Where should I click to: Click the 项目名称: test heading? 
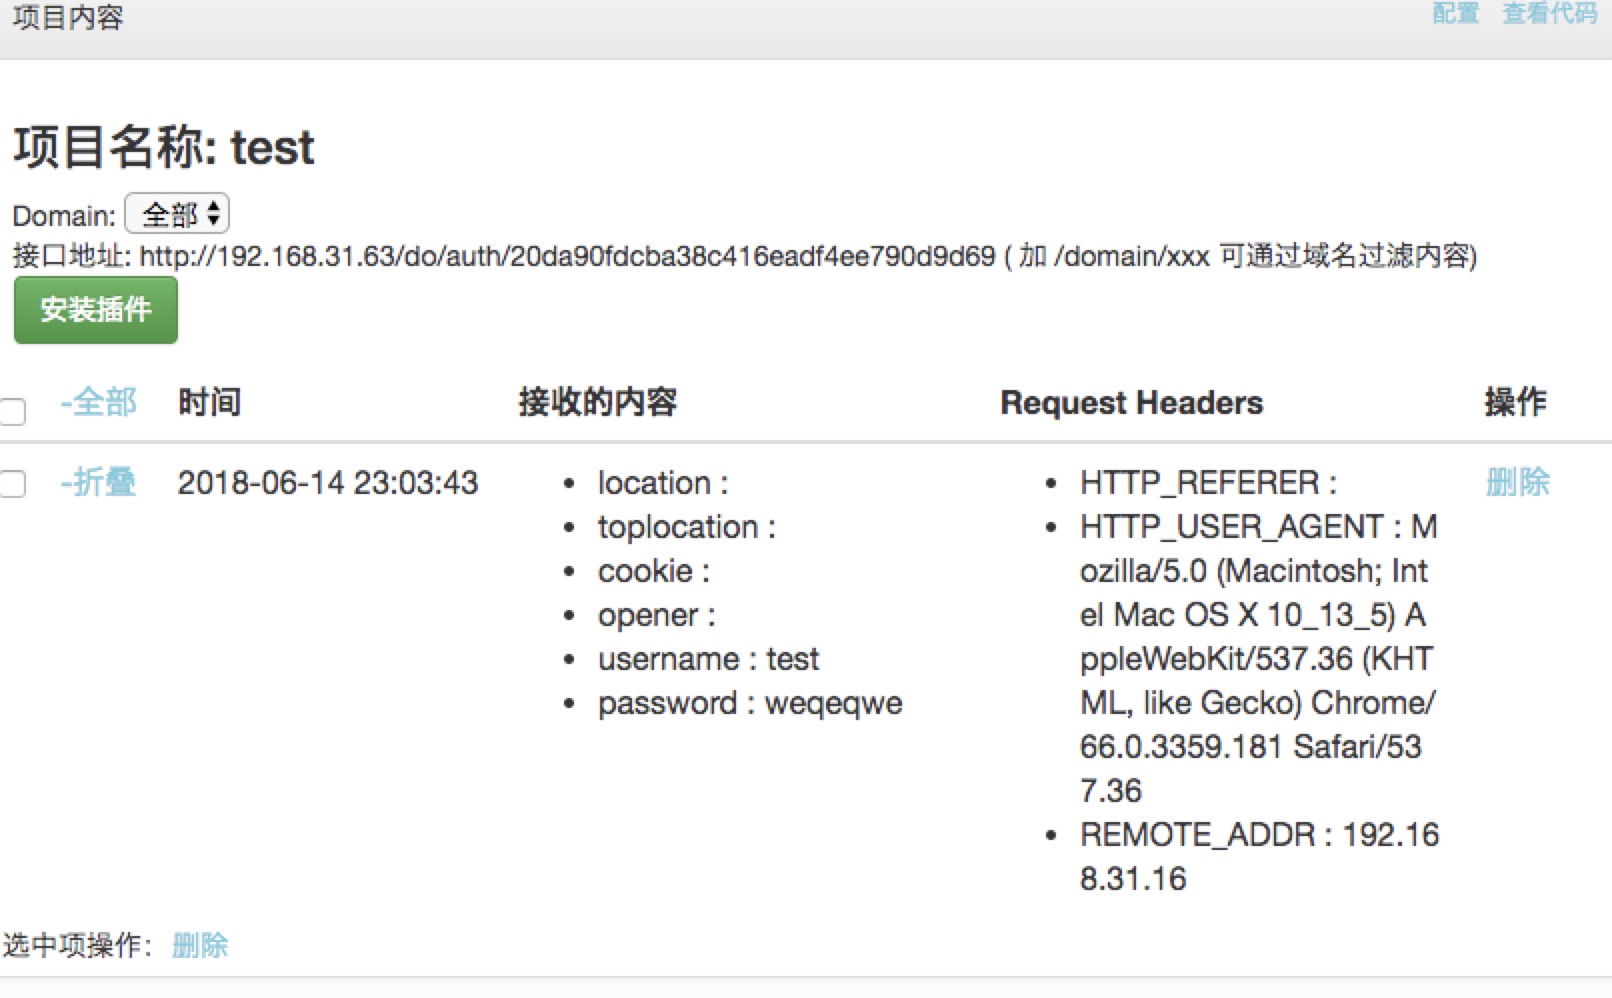pyautogui.click(x=164, y=147)
